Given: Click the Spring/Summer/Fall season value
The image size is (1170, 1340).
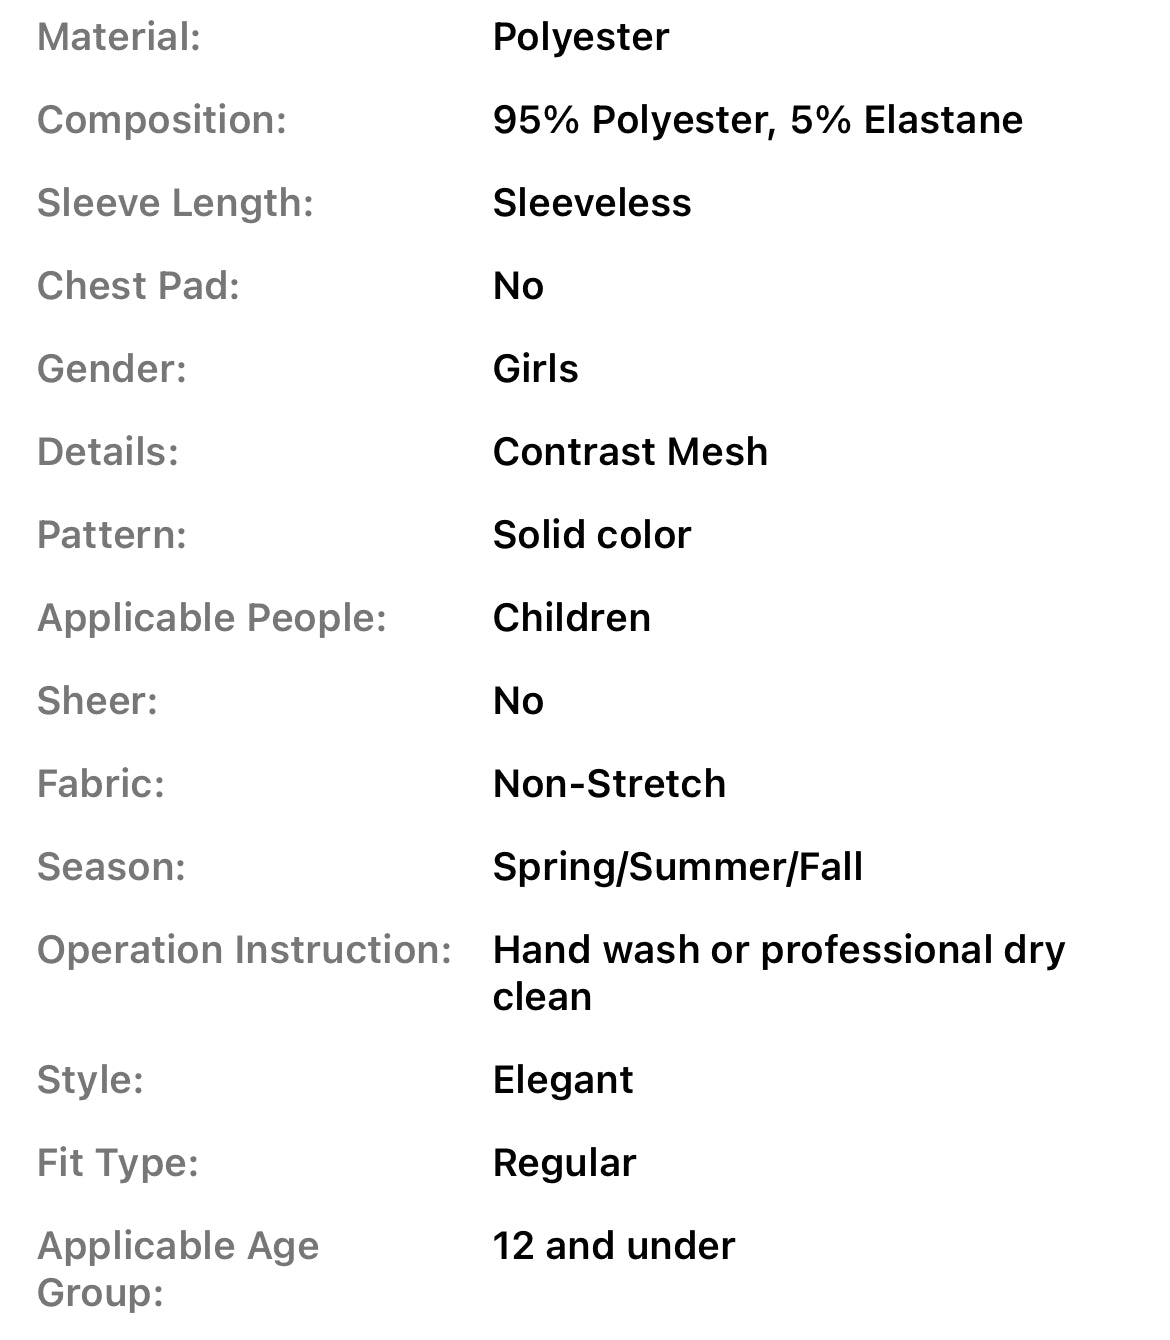Looking at the screenshot, I should tap(678, 868).
